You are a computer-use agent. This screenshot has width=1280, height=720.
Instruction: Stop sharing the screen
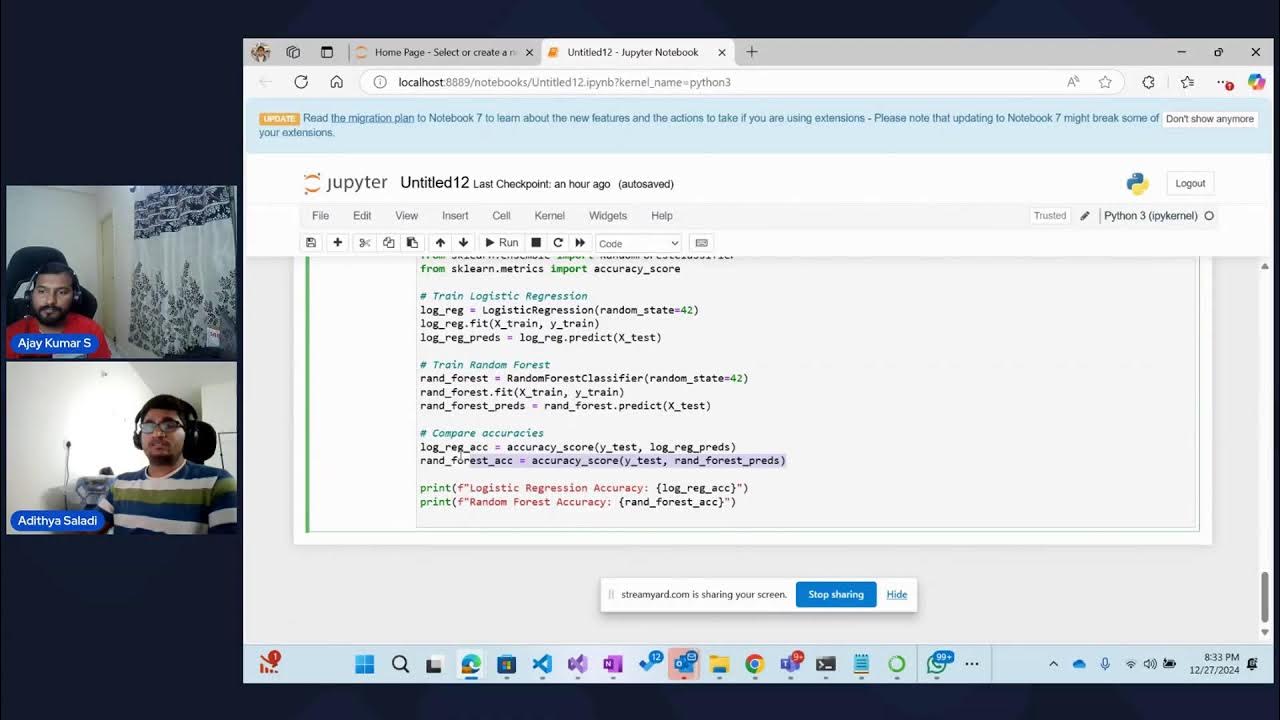[836, 594]
